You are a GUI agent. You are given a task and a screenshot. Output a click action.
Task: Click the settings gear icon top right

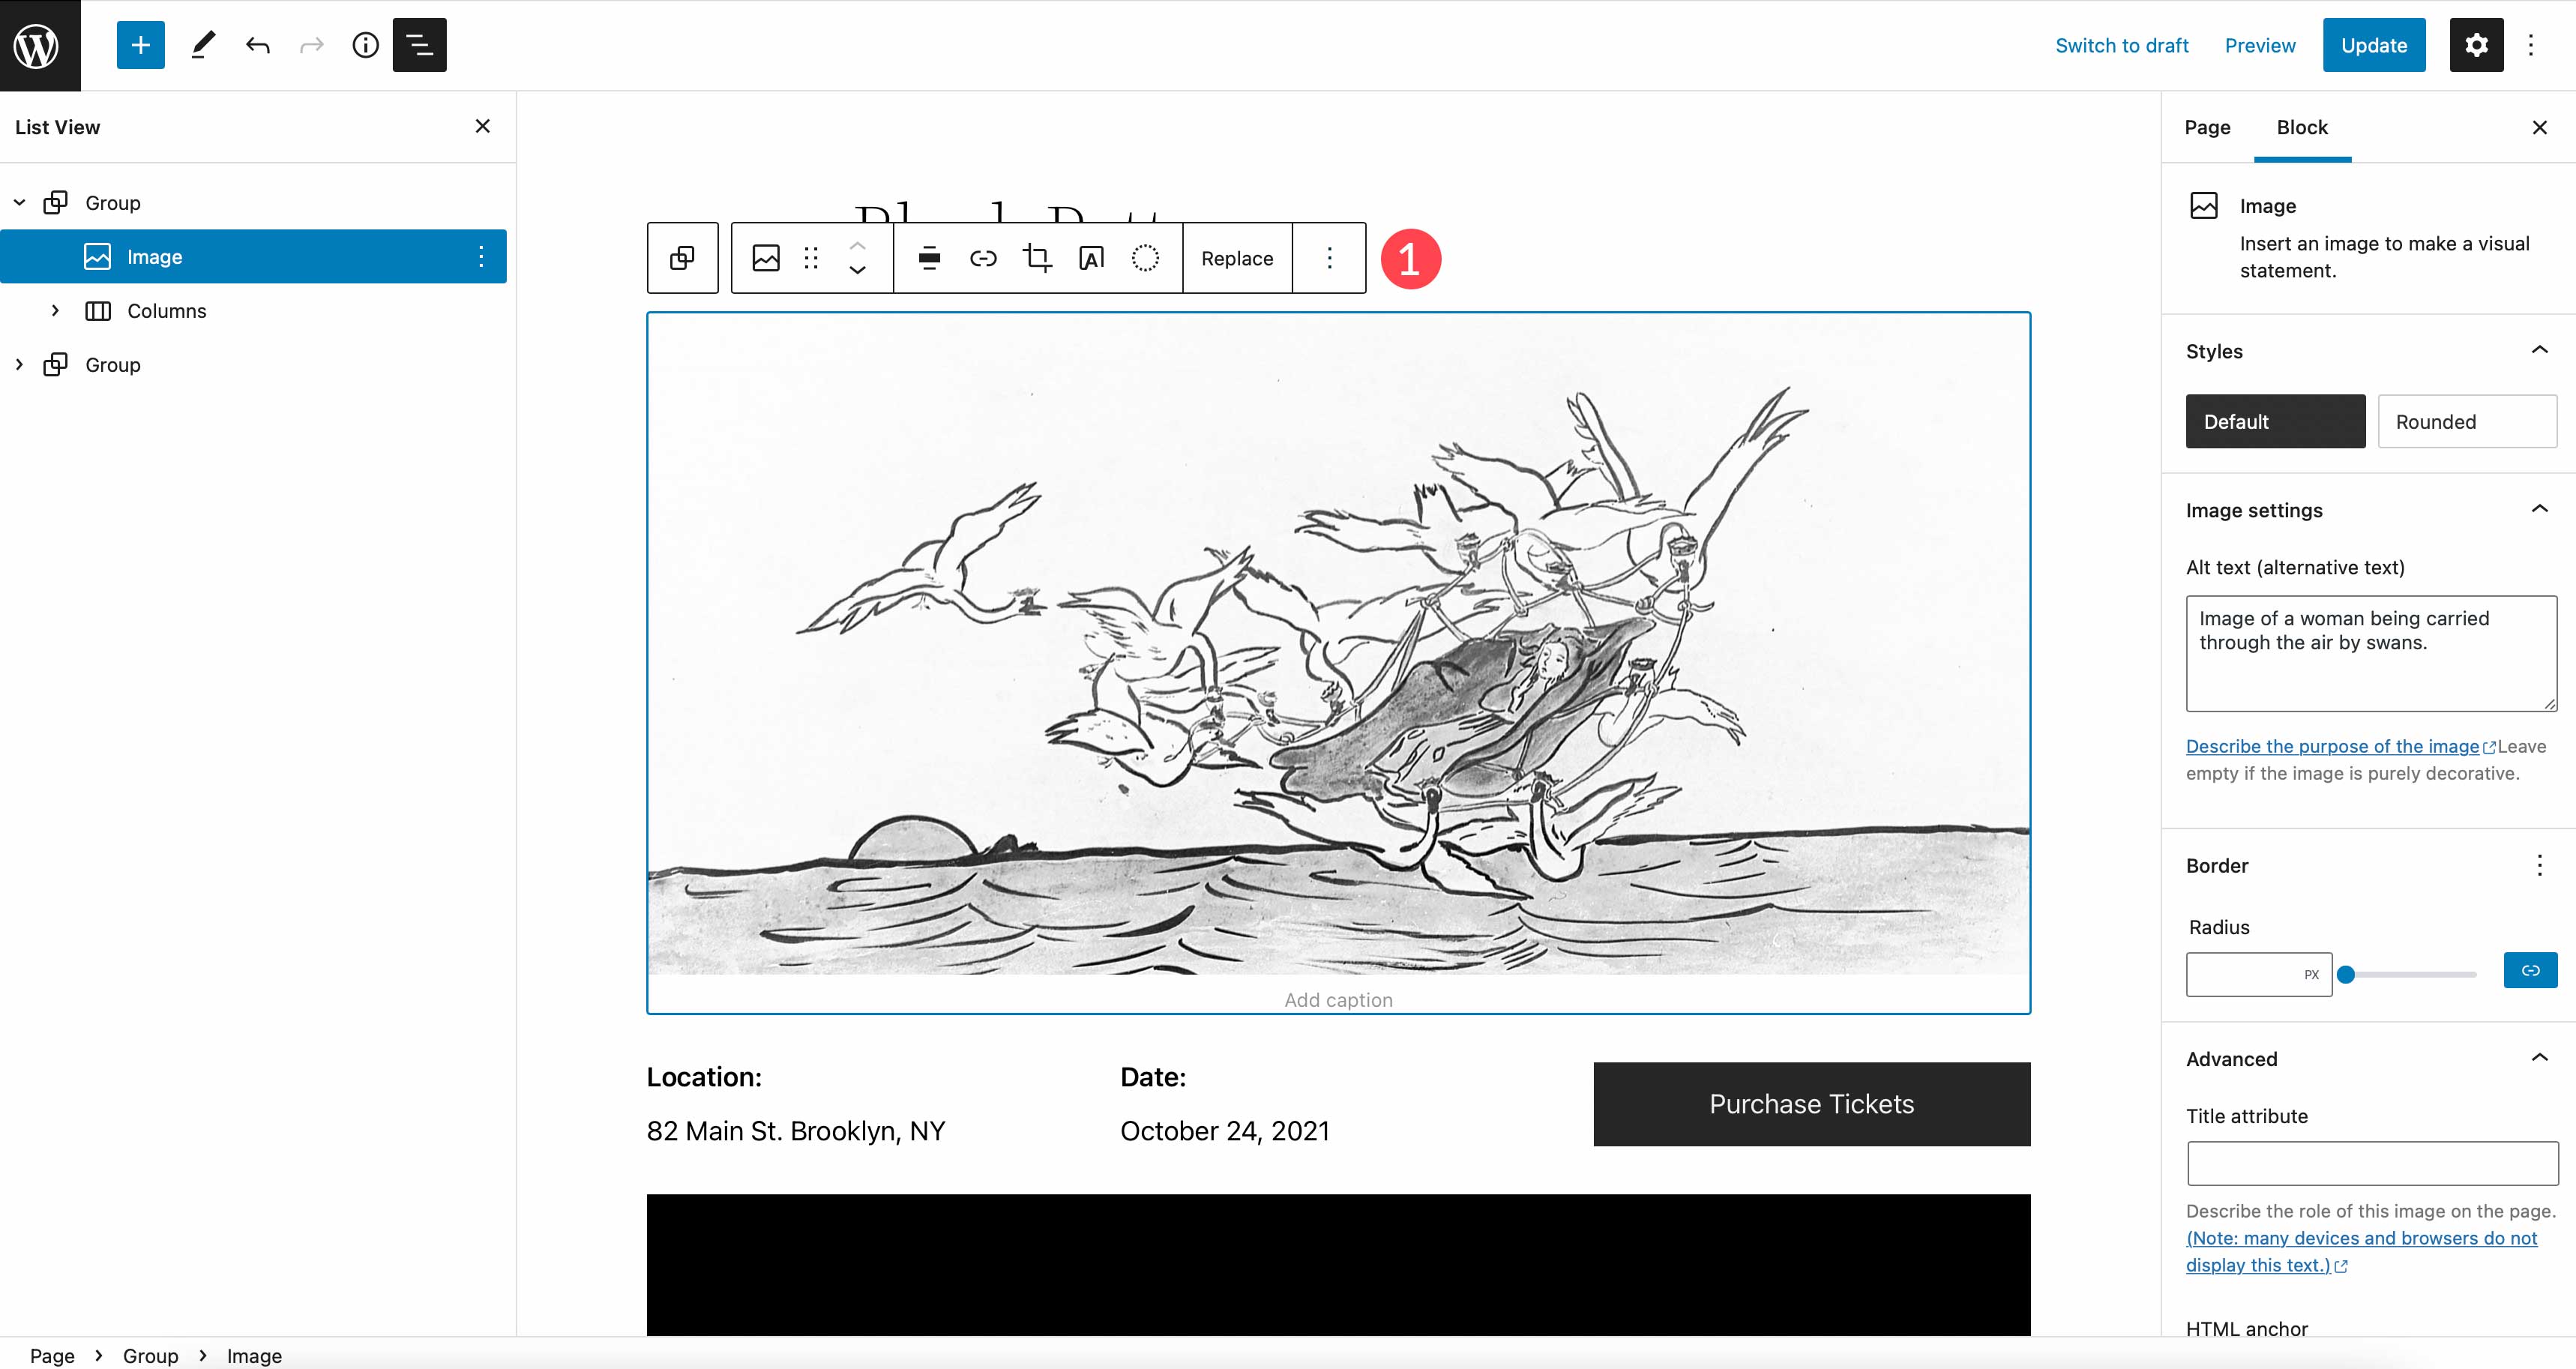(x=2474, y=44)
